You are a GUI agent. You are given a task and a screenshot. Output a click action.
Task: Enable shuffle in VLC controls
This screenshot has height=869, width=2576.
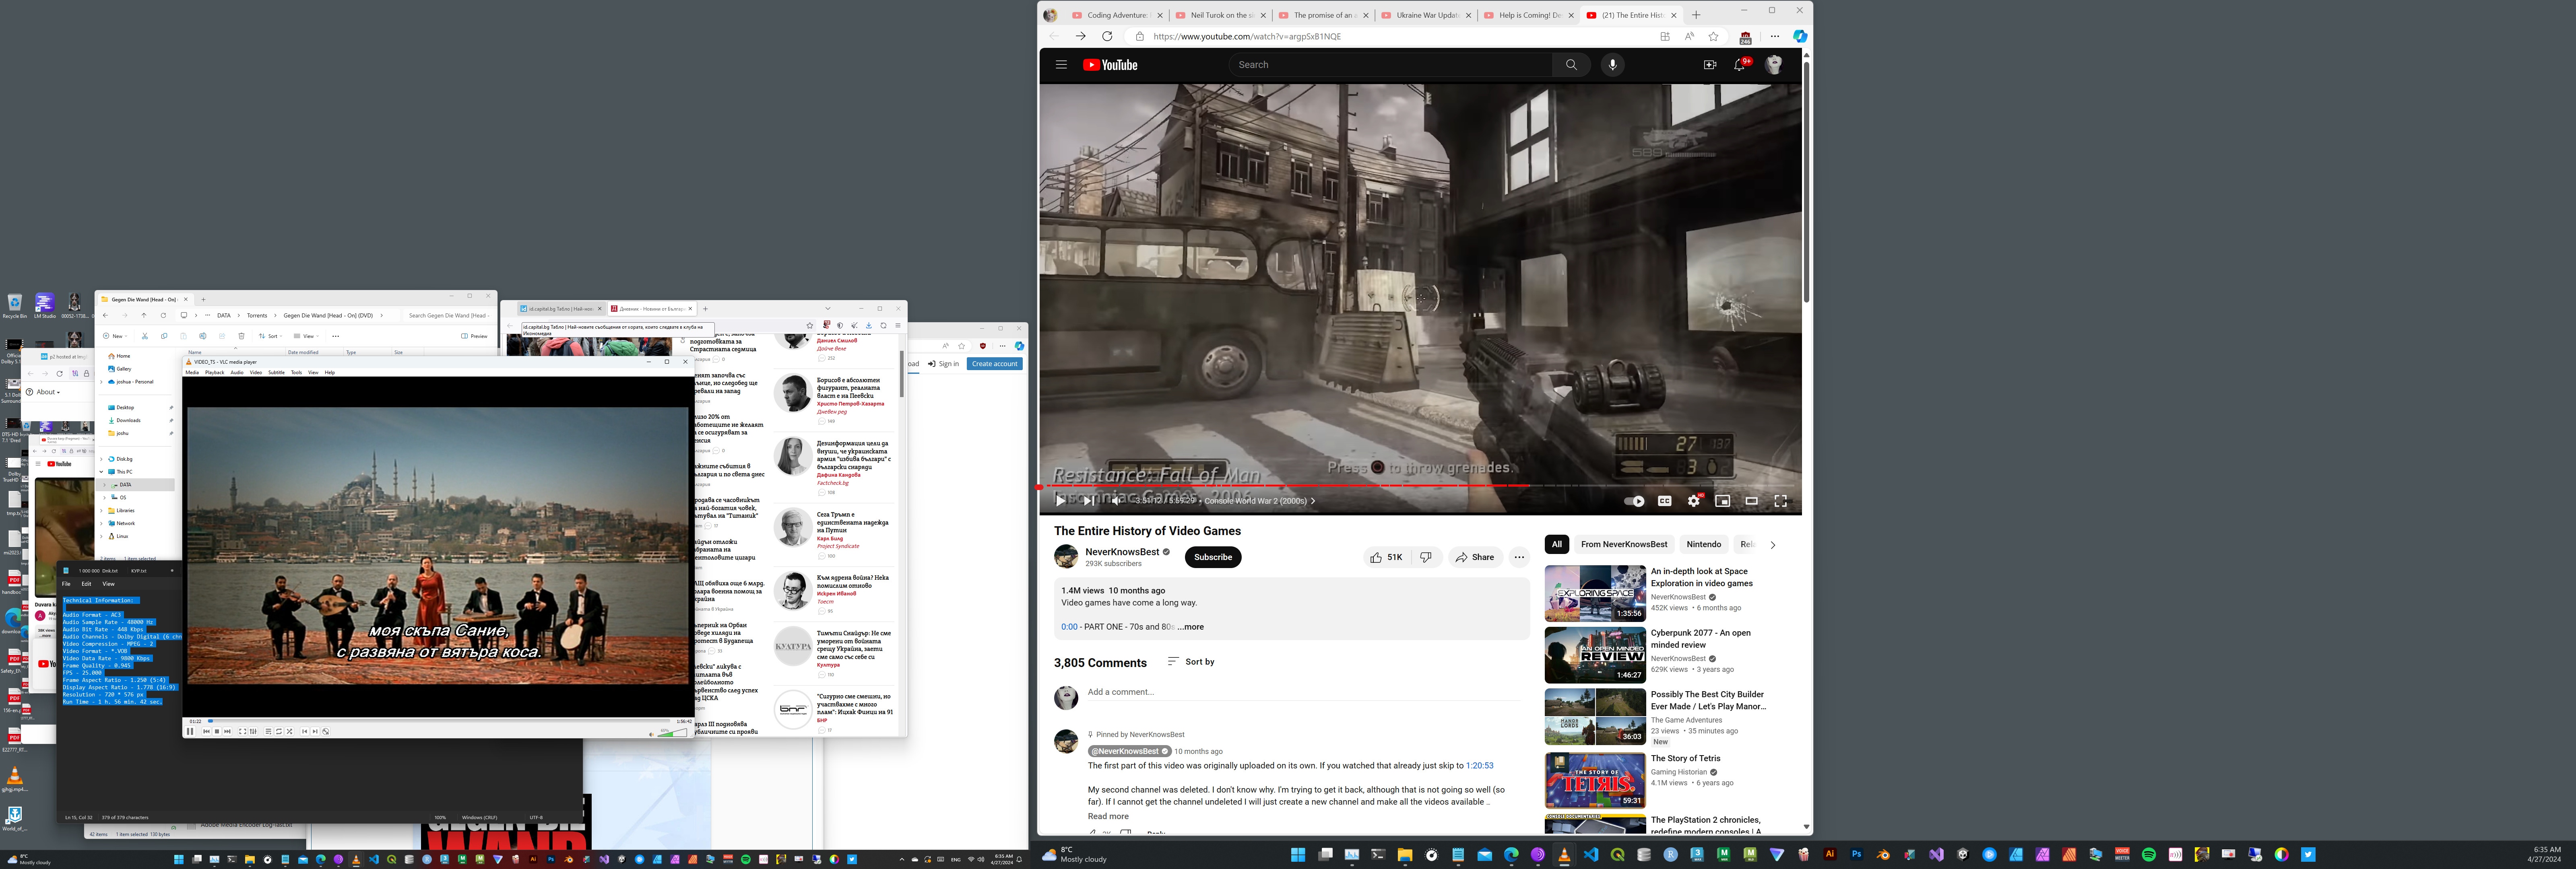[x=290, y=731]
